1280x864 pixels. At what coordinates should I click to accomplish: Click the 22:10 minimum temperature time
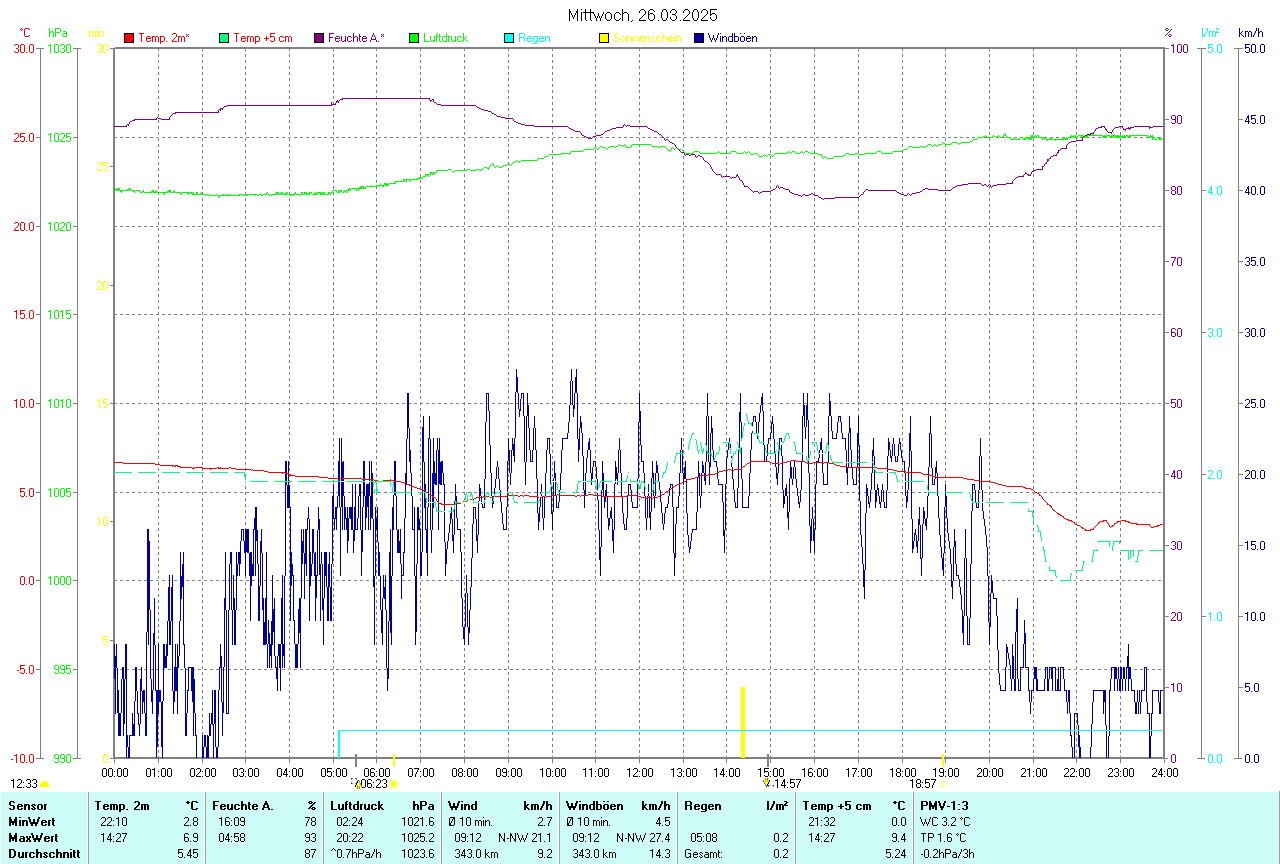[114, 822]
